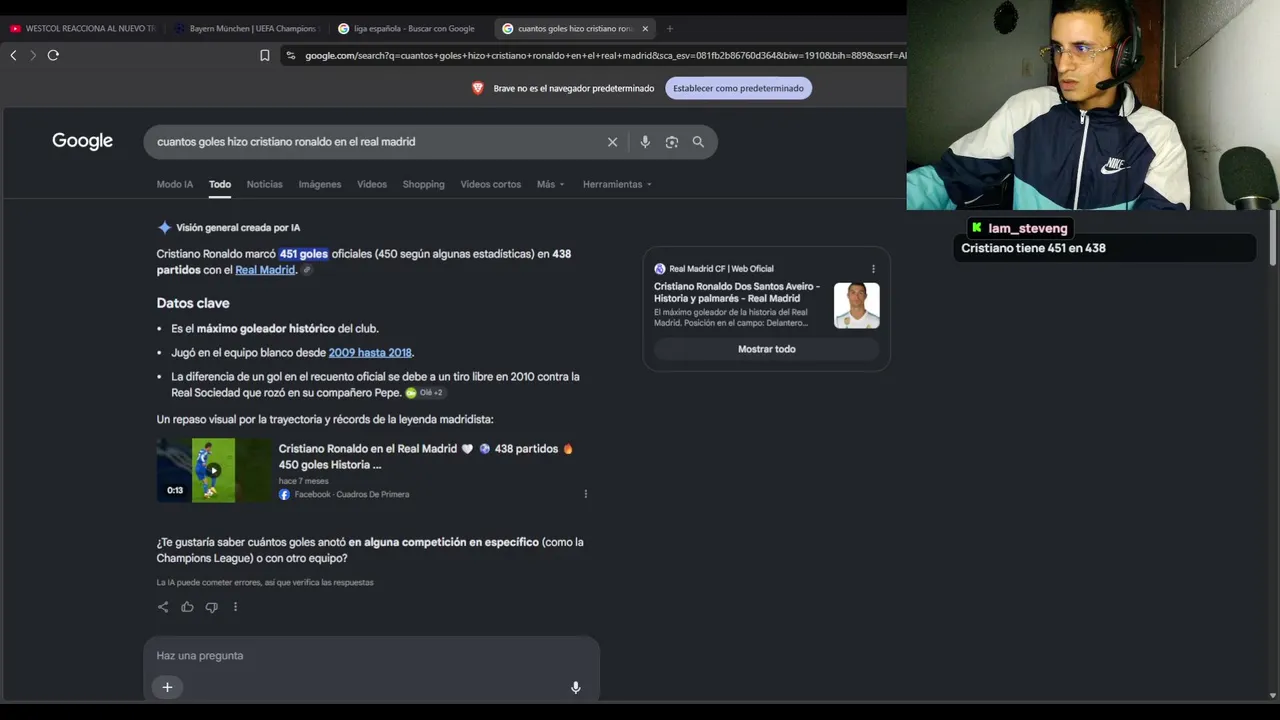Click 'Visión general creada por IA' label
The width and height of the screenshot is (1280, 720).
pos(238,228)
